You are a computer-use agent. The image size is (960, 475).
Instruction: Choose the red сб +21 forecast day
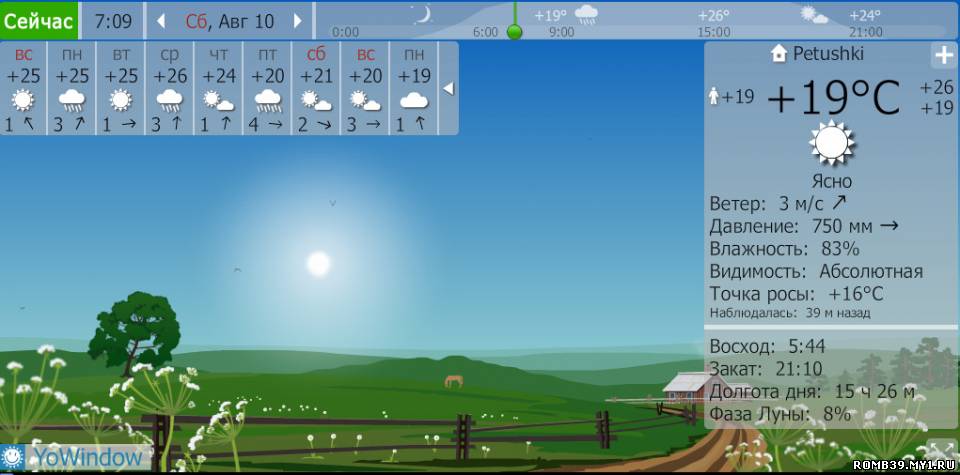[316, 89]
